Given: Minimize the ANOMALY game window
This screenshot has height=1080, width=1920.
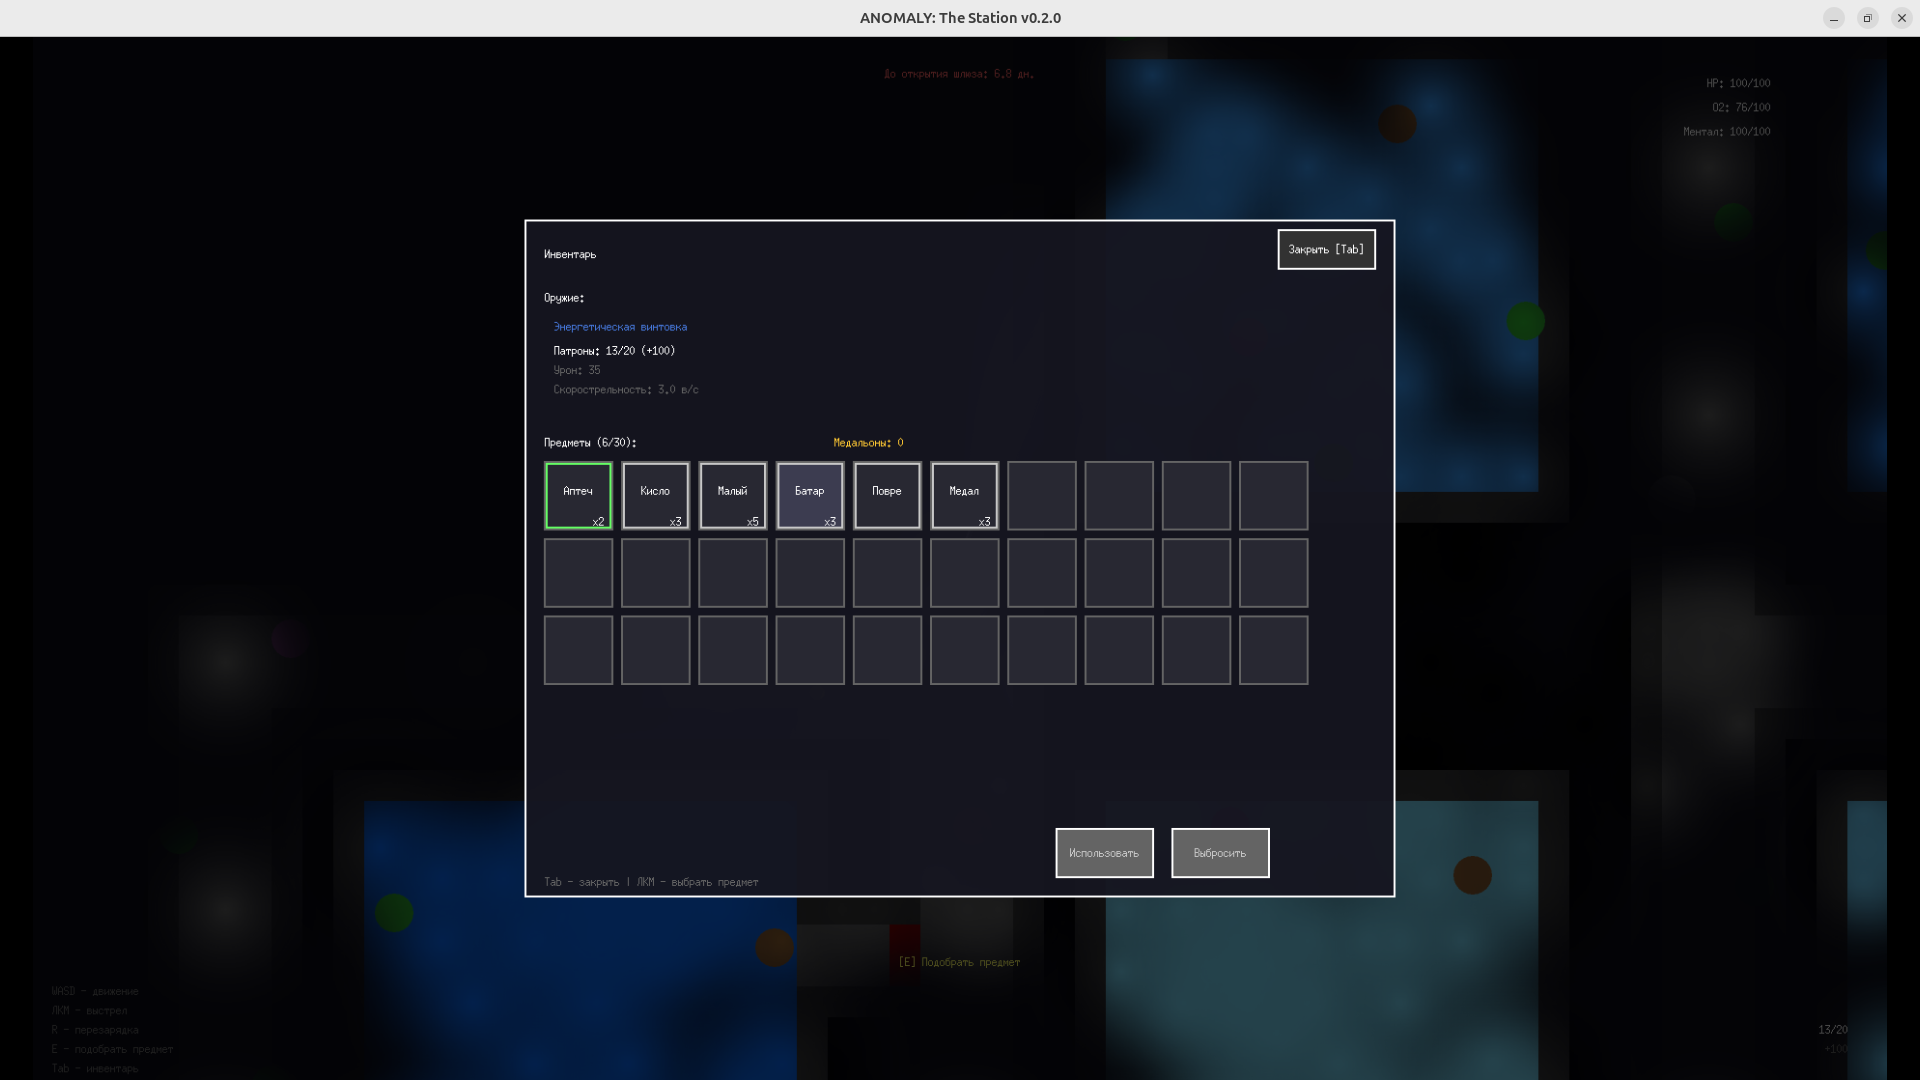Looking at the screenshot, I should coord(1833,18).
